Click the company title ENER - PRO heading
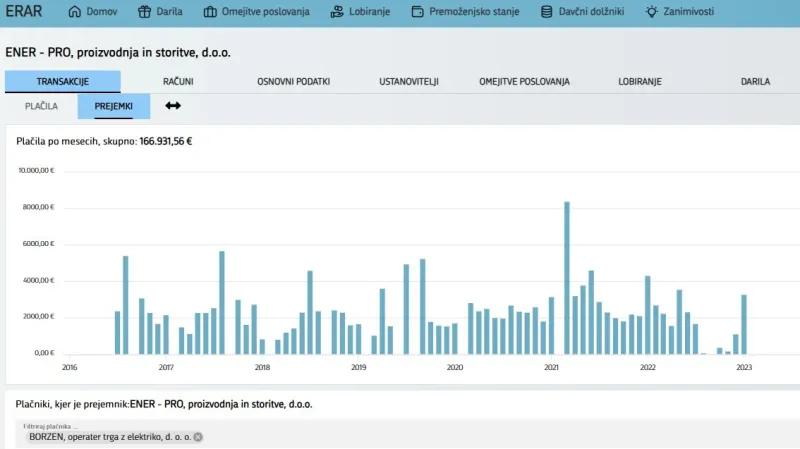Image resolution: width=800 pixels, height=449 pixels. pos(118,53)
